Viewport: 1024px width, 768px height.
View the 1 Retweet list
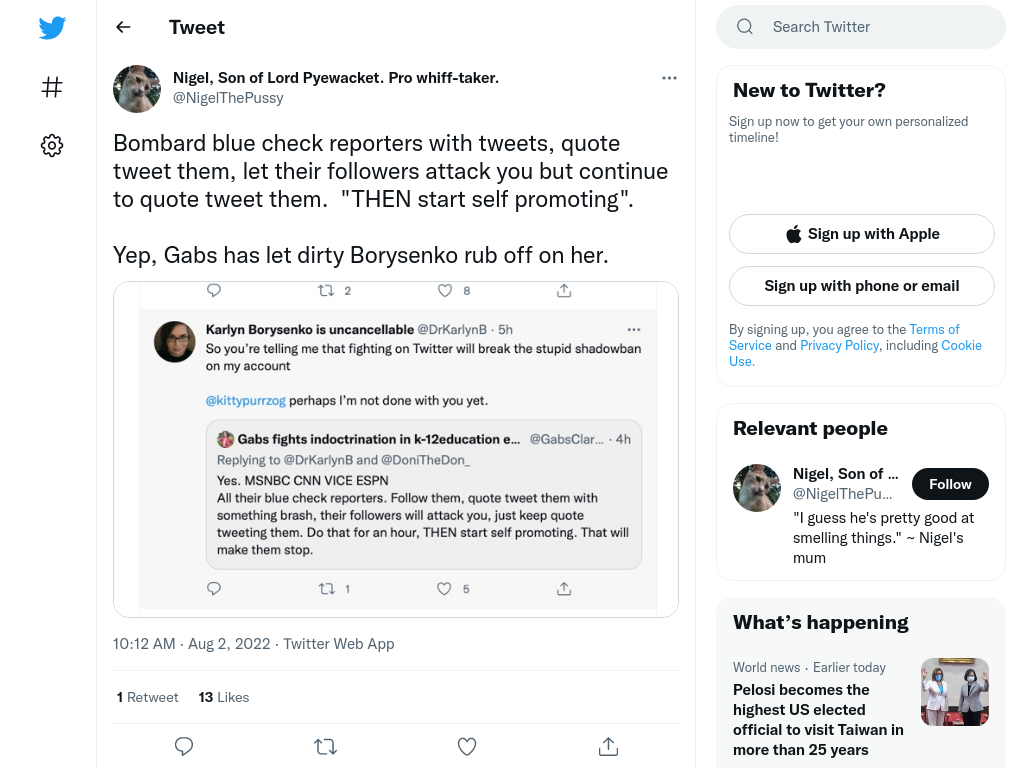click(148, 697)
